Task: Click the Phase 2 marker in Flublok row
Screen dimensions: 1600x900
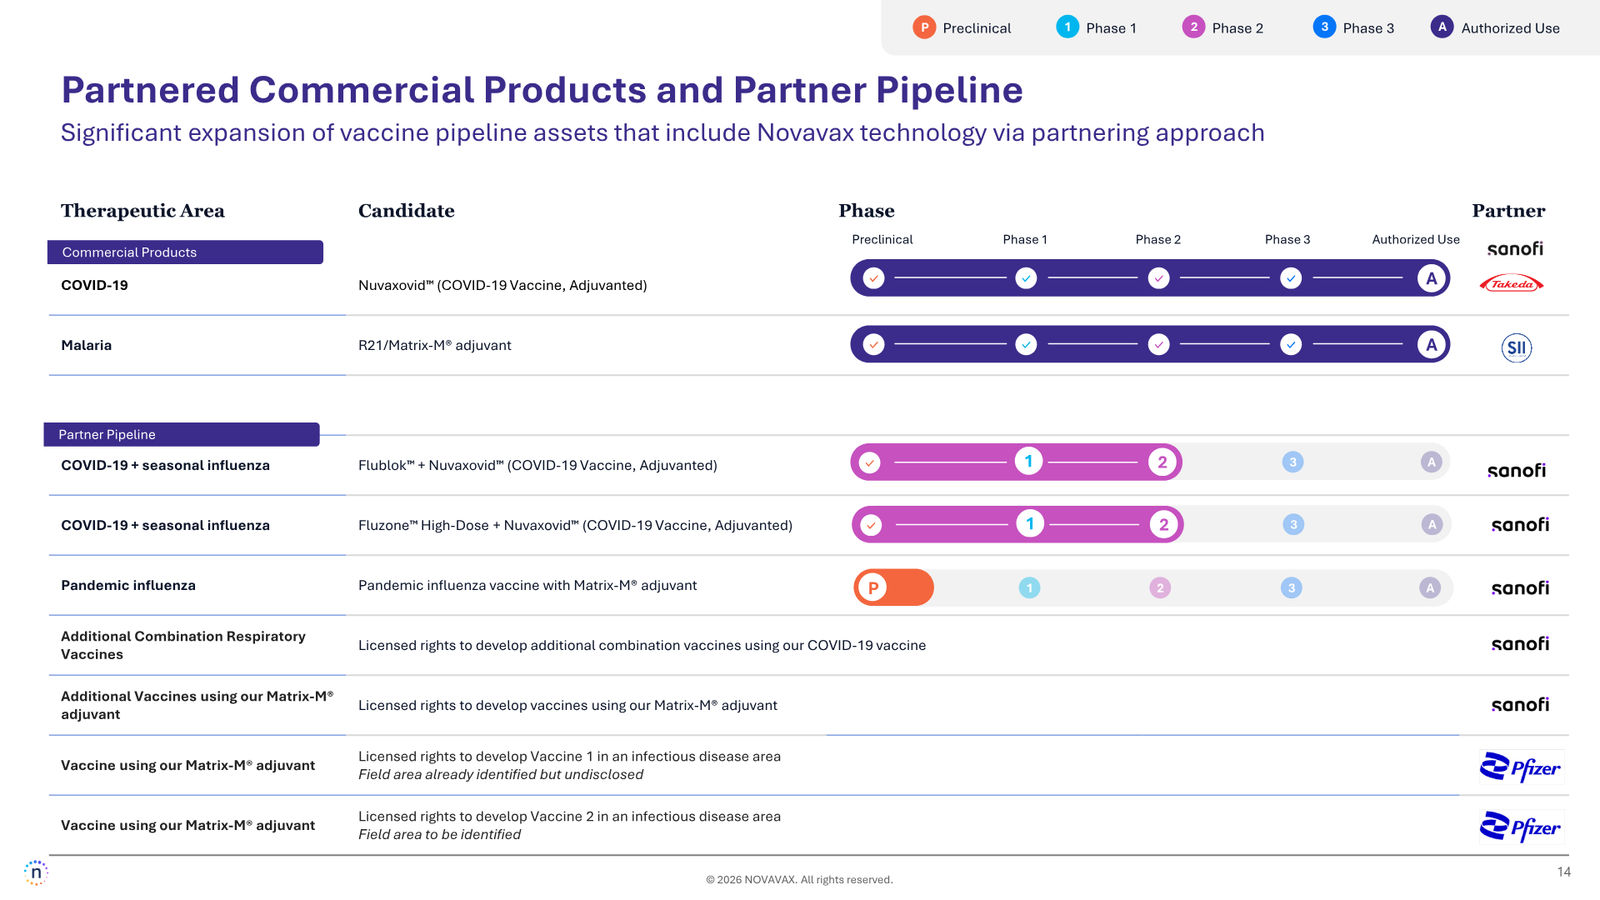Action: 1162,462
